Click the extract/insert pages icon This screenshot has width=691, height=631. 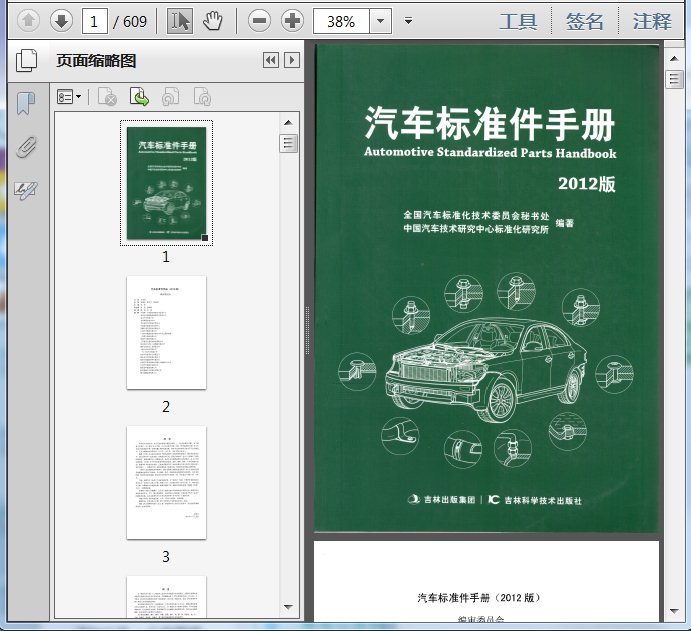tap(139, 97)
